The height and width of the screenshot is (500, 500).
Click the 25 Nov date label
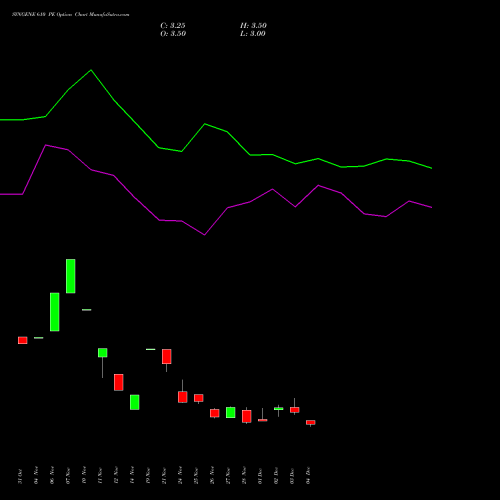(196, 475)
